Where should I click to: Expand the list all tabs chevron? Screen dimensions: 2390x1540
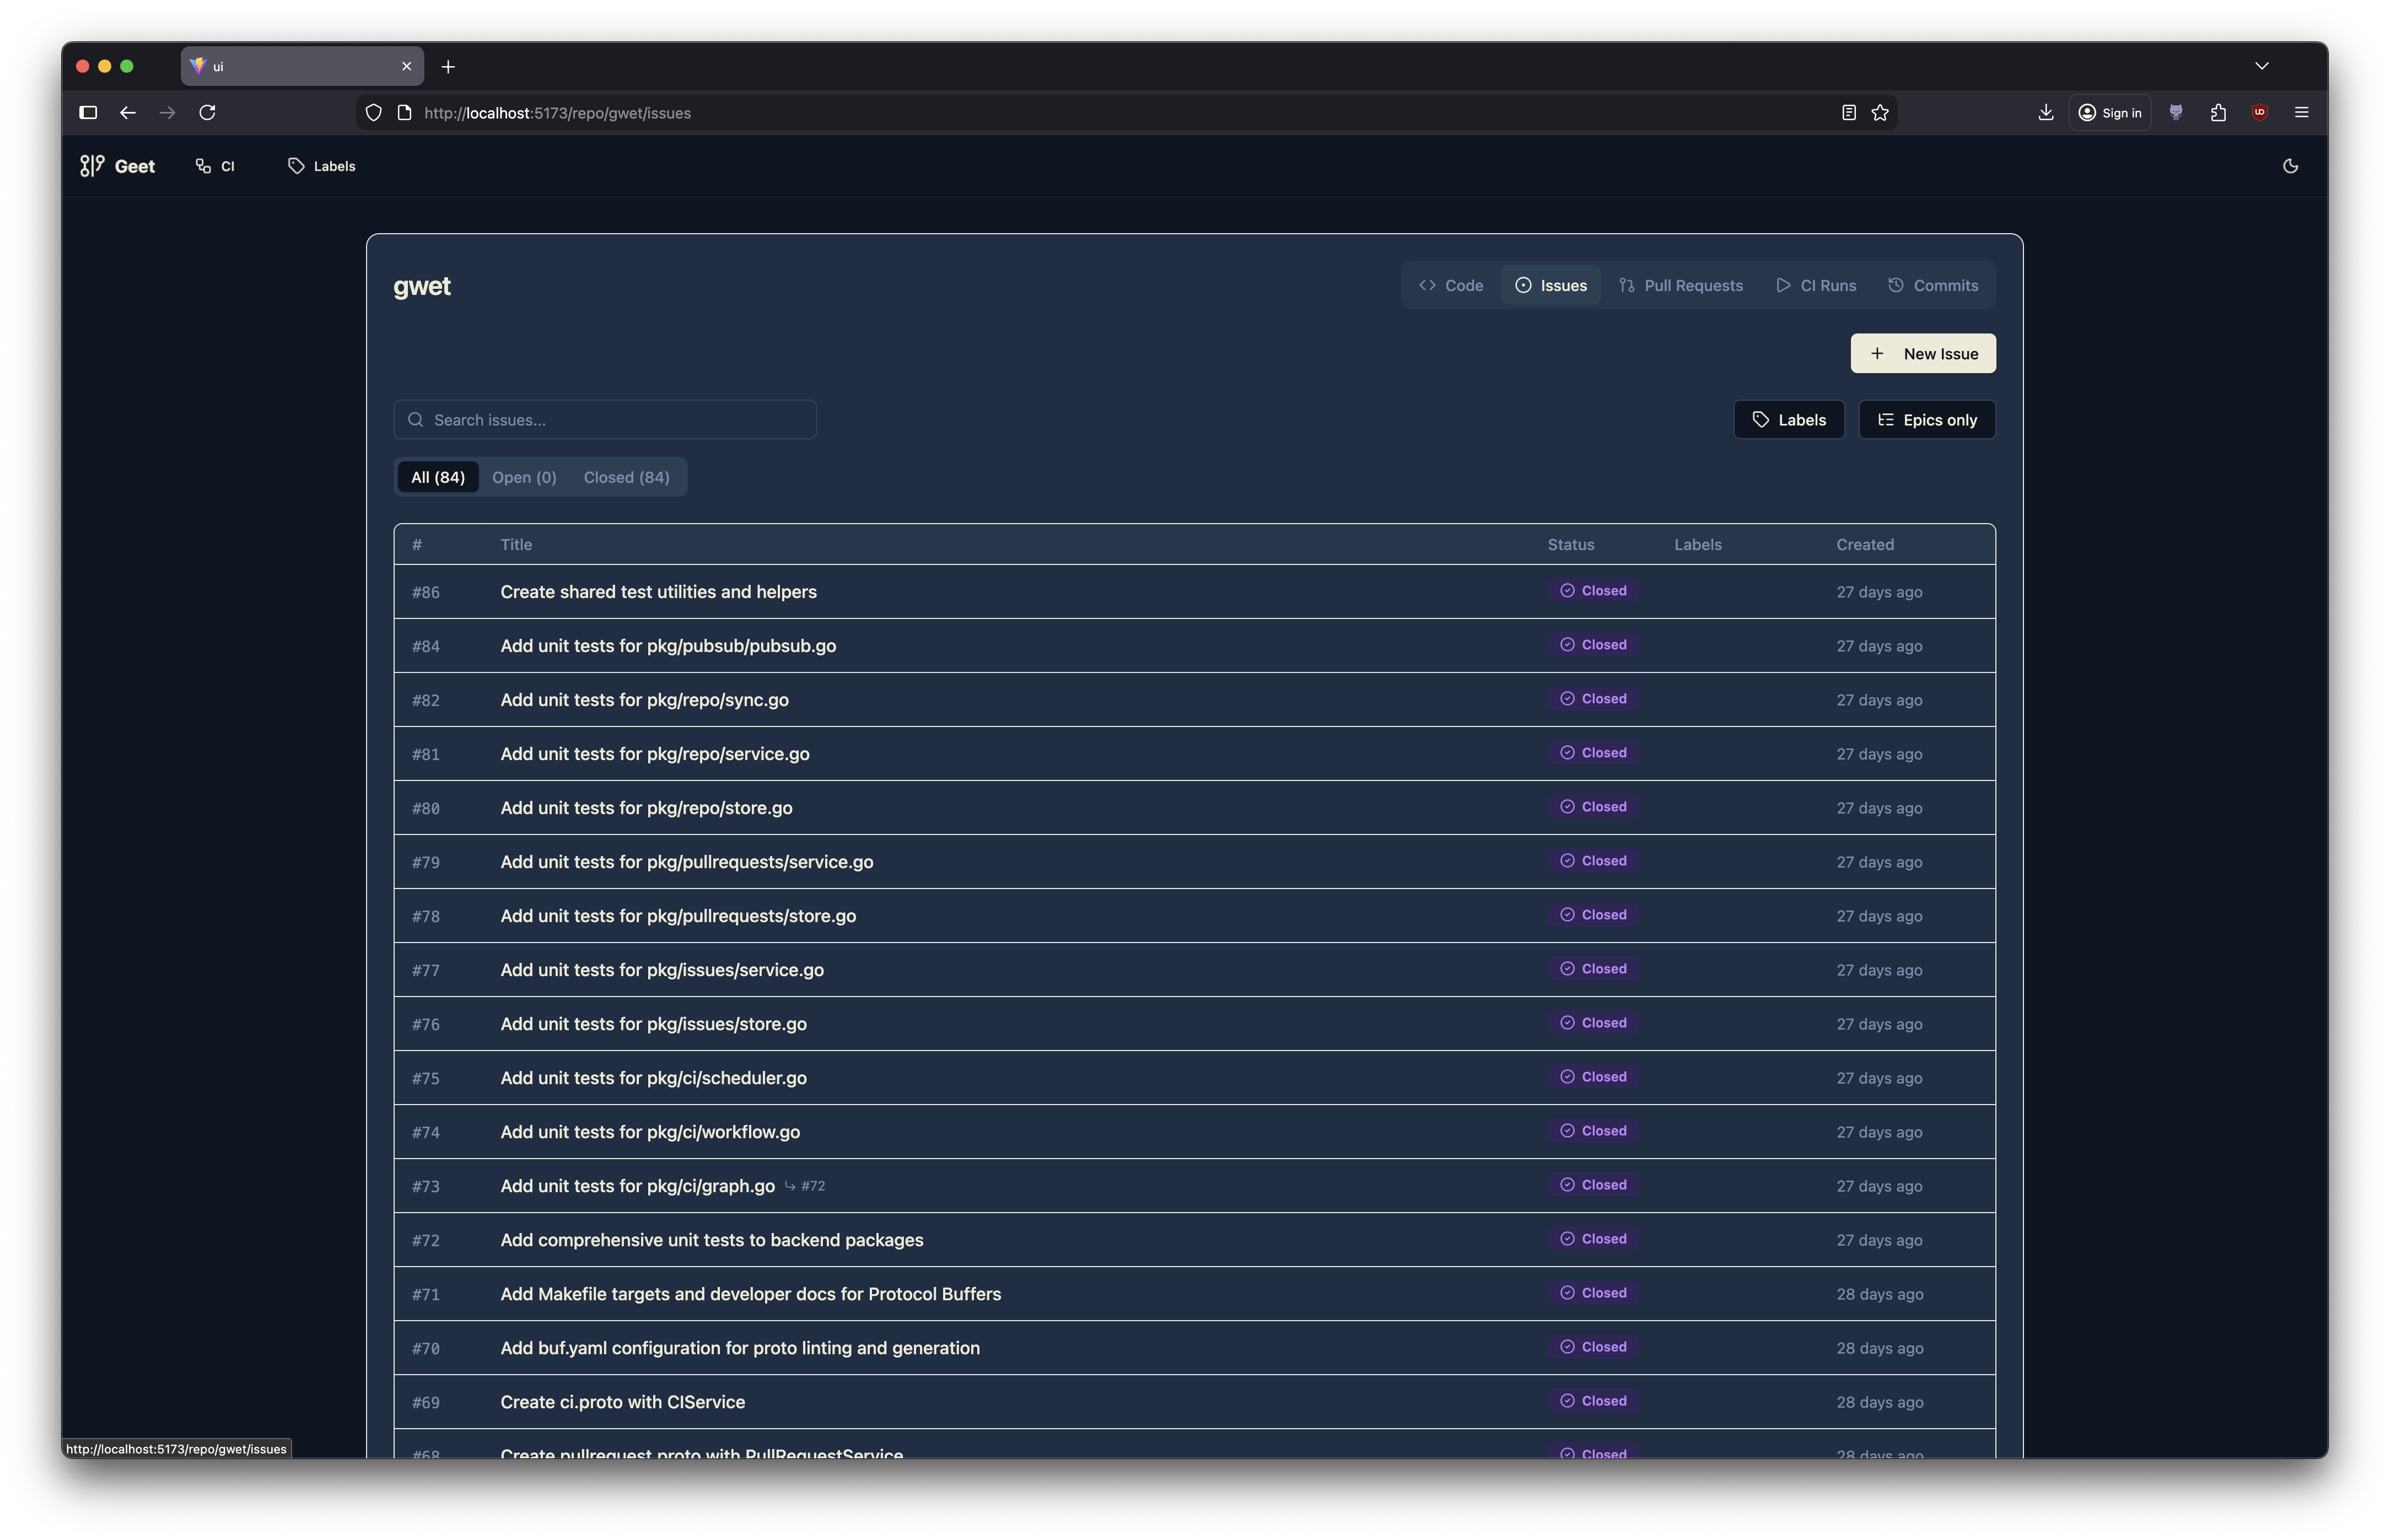[x=2261, y=66]
